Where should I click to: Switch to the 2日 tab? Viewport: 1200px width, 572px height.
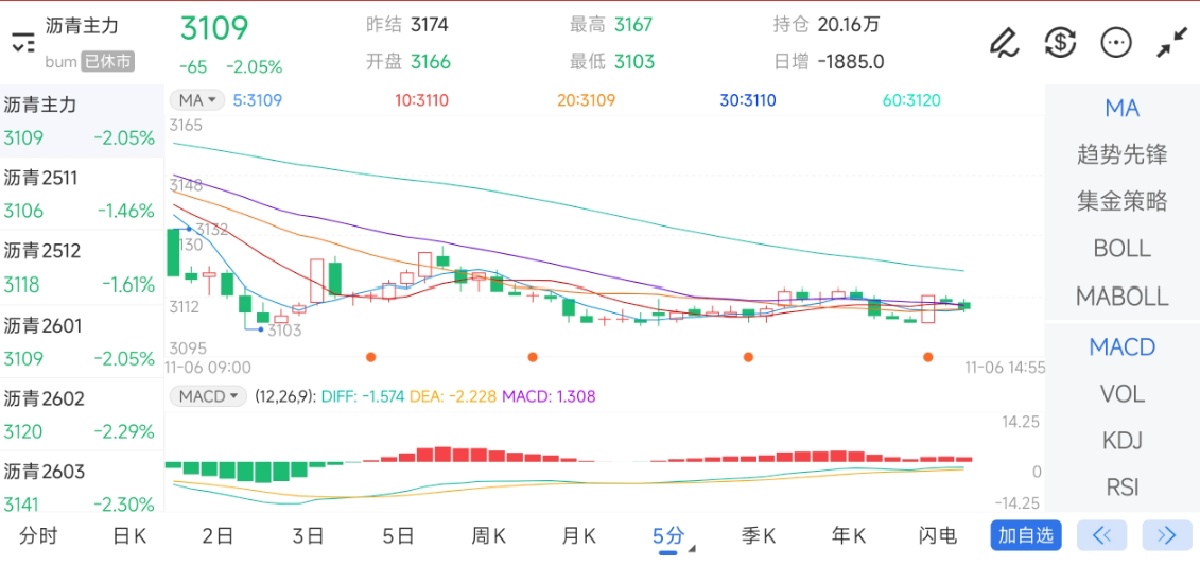(x=218, y=536)
